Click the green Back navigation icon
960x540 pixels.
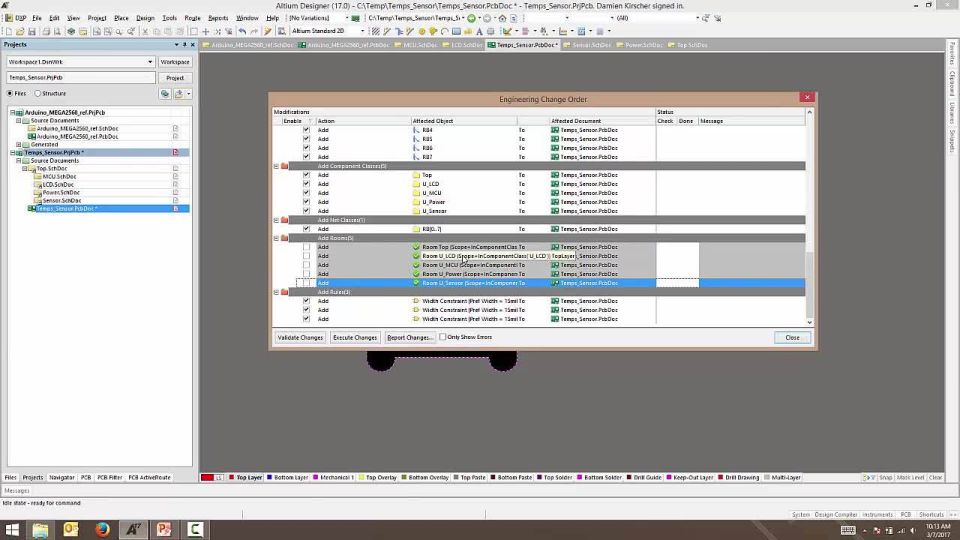click(471, 18)
